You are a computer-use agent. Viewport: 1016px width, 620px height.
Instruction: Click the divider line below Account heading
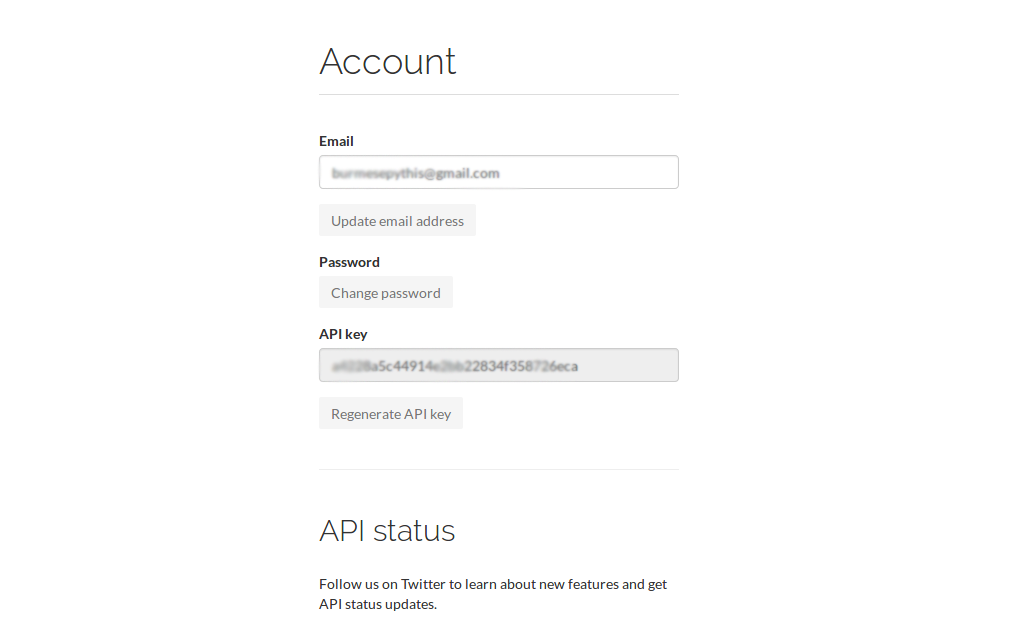tap(498, 95)
